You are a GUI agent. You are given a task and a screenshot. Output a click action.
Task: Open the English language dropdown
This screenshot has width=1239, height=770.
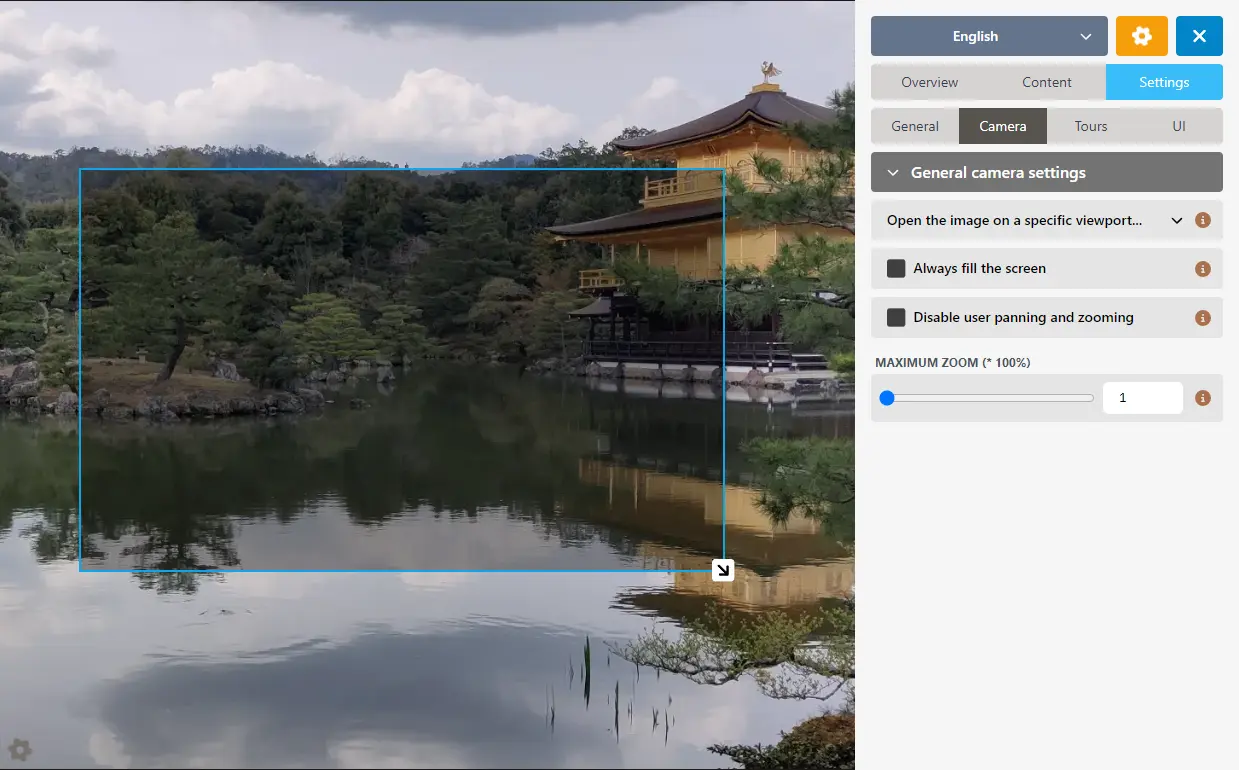988,35
